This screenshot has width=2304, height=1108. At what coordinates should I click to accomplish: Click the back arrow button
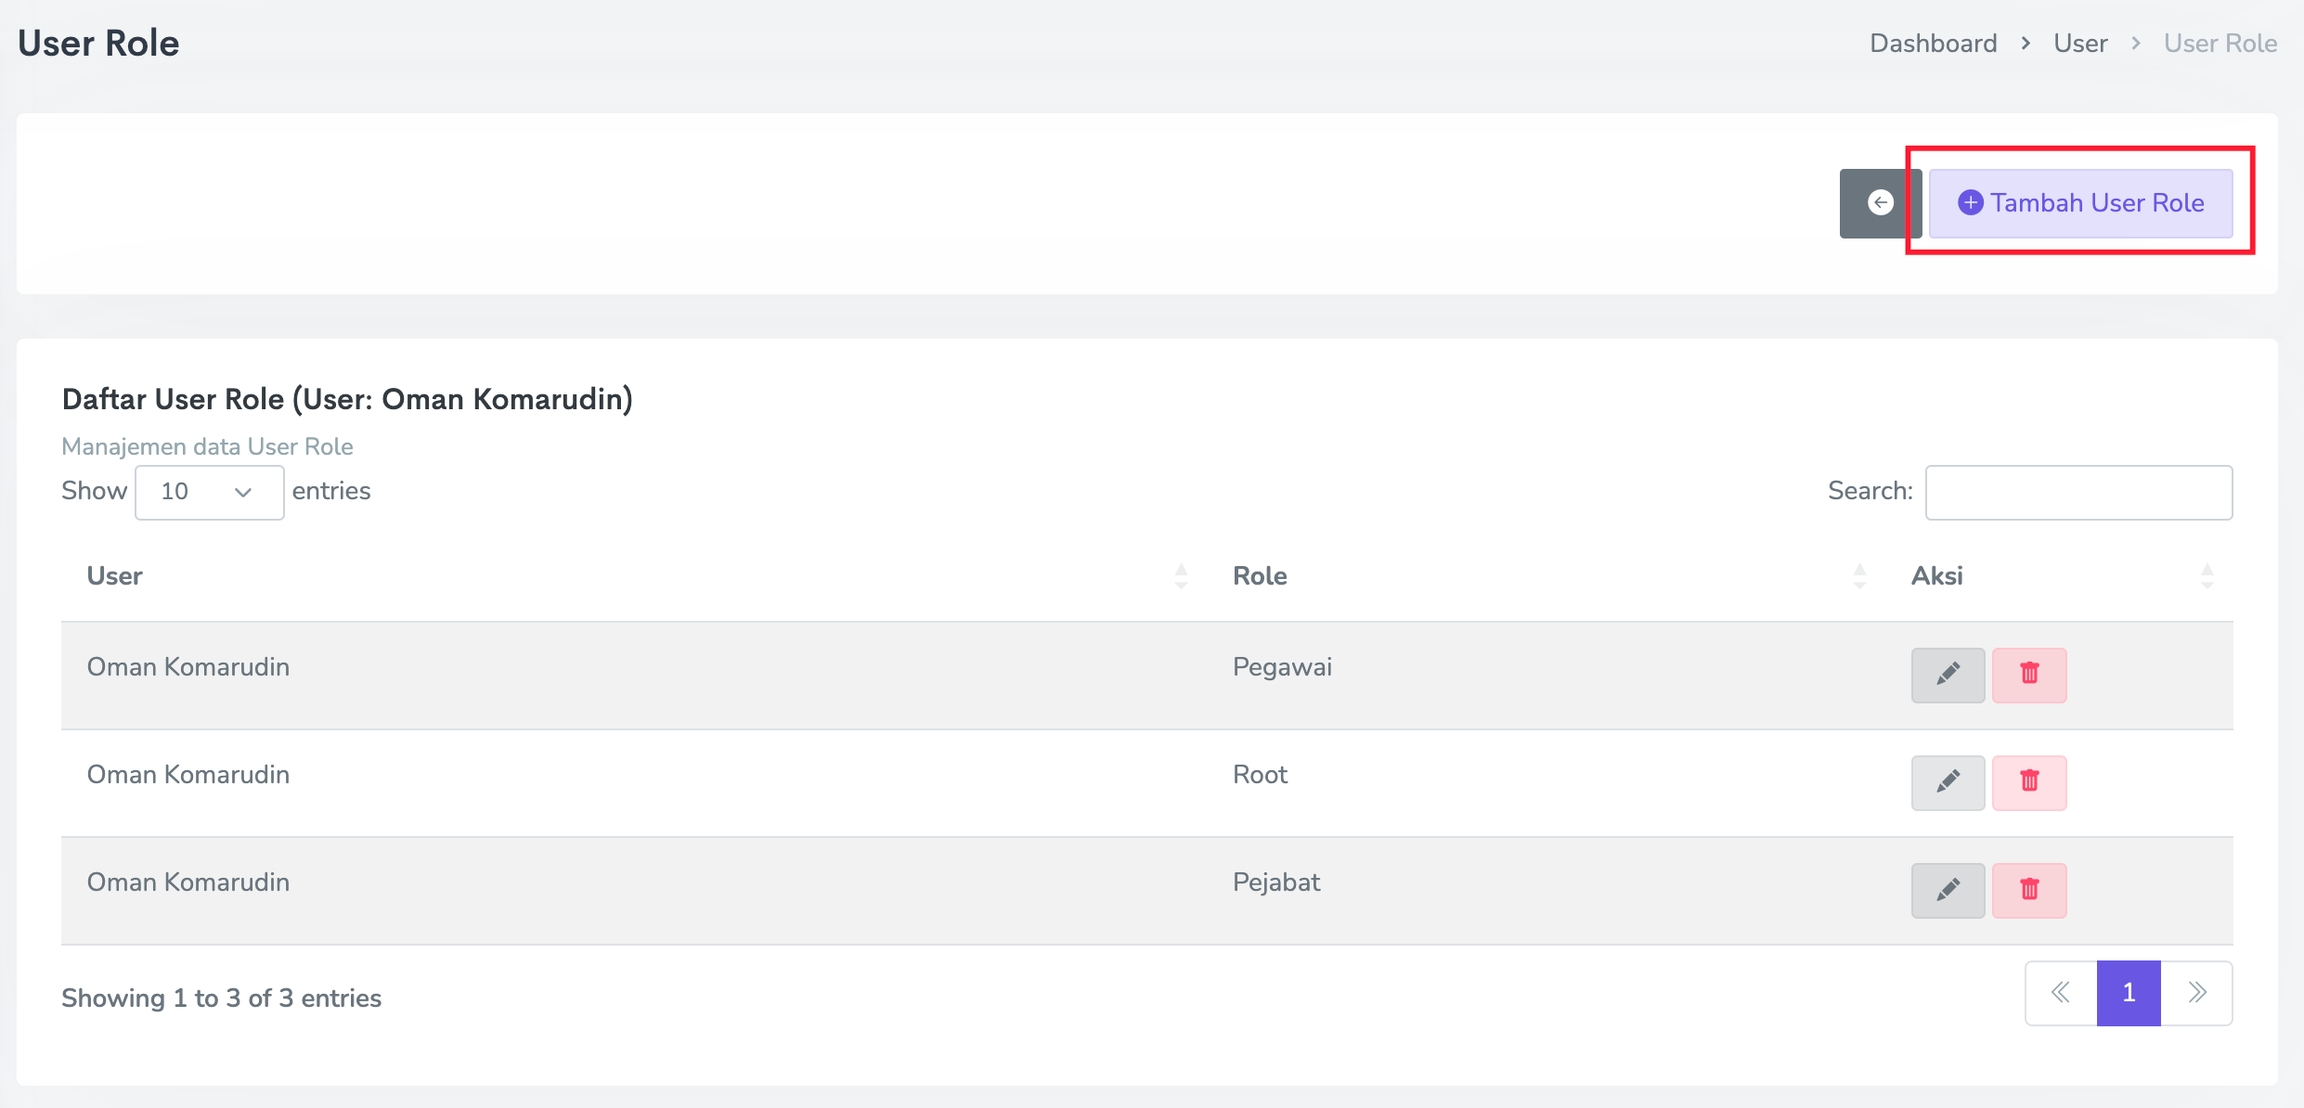pyautogui.click(x=1879, y=203)
